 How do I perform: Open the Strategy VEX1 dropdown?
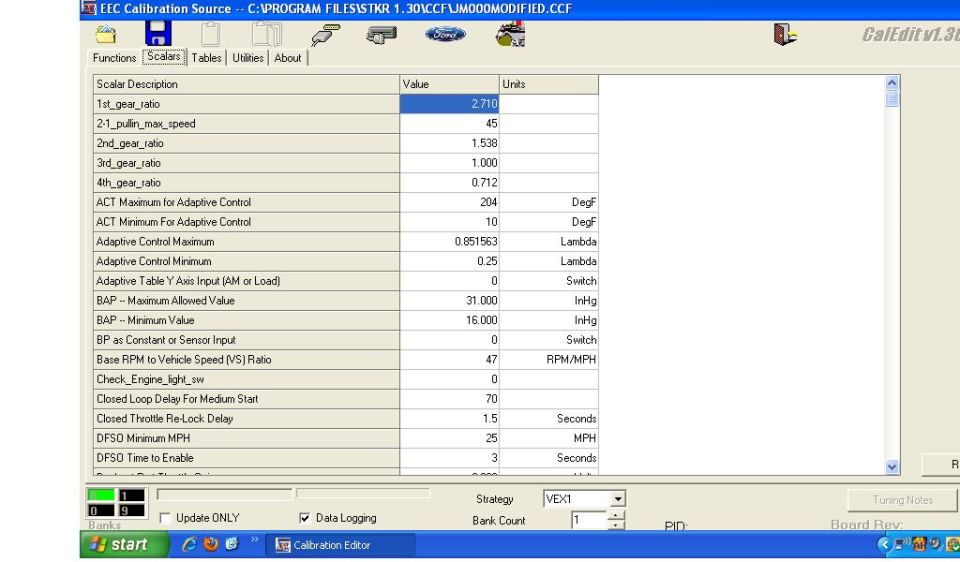[x=618, y=499]
